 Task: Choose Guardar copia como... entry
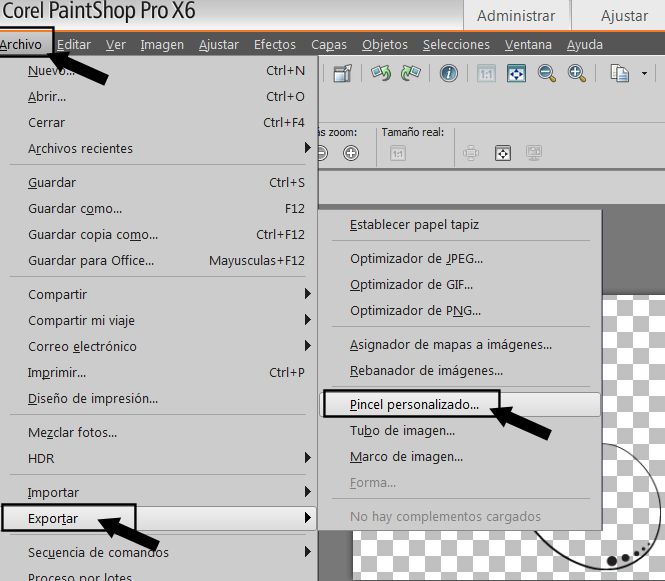tap(159, 235)
